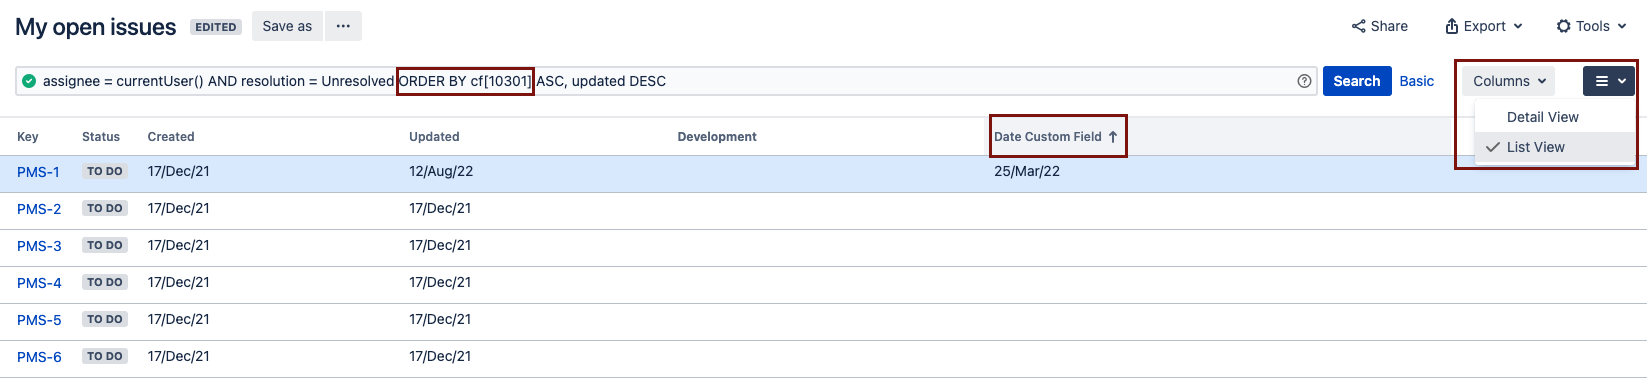Click the 17/Dec/21 updated date of PMS-6
The height and width of the screenshot is (382, 1647).
pyautogui.click(x=440, y=356)
